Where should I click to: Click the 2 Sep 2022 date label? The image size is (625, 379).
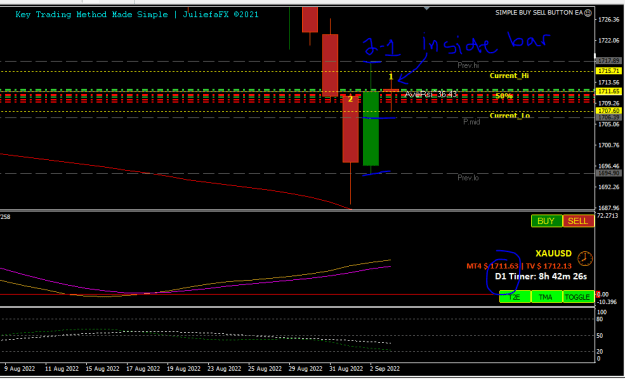pyautogui.click(x=385, y=369)
